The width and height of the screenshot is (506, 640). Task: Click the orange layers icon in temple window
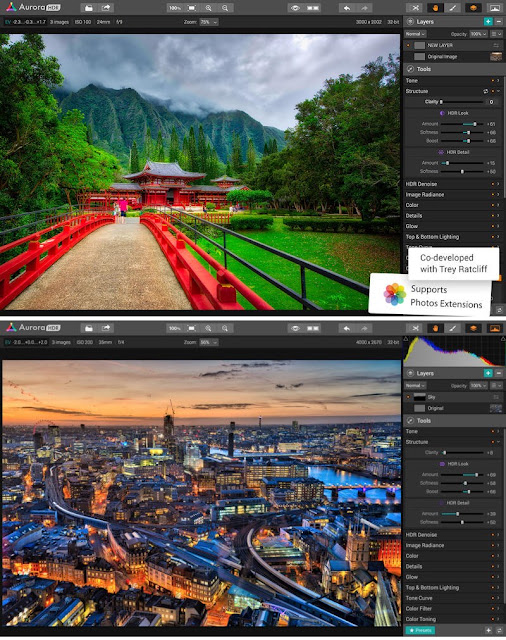pos(473,8)
